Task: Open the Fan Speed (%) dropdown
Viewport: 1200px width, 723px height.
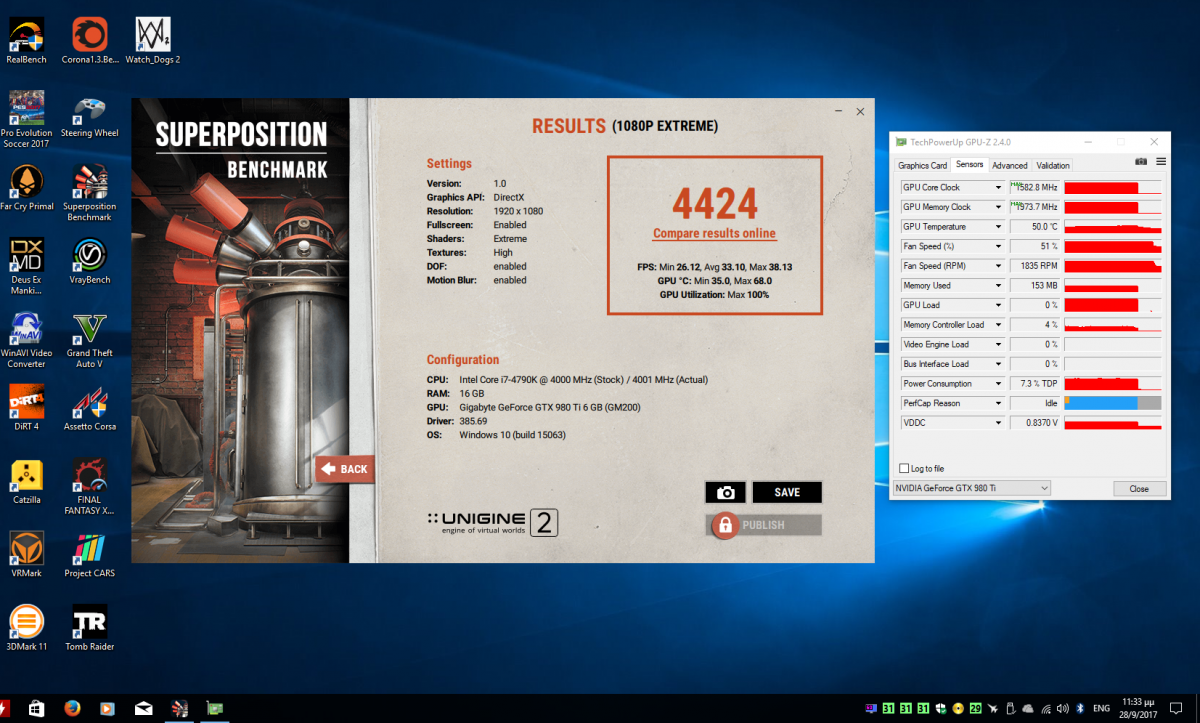Action: point(997,246)
